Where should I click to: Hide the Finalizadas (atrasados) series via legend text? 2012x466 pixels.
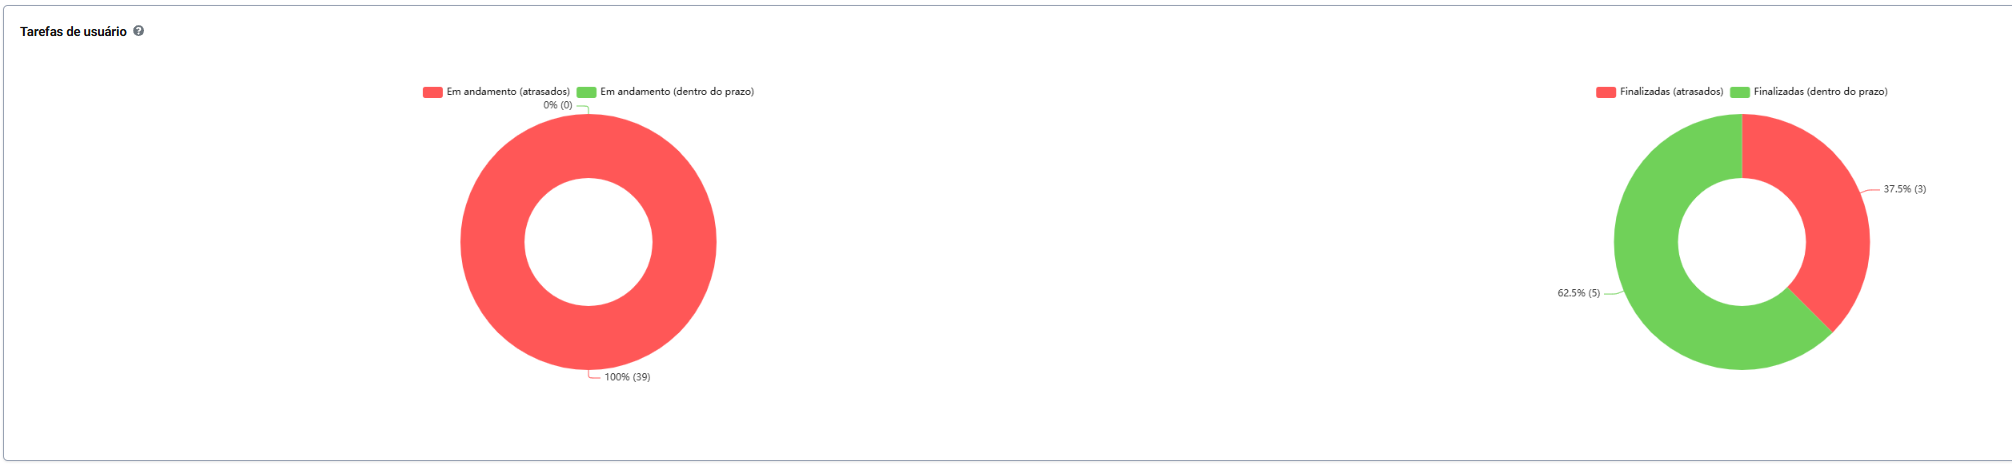click(1671, 92)
